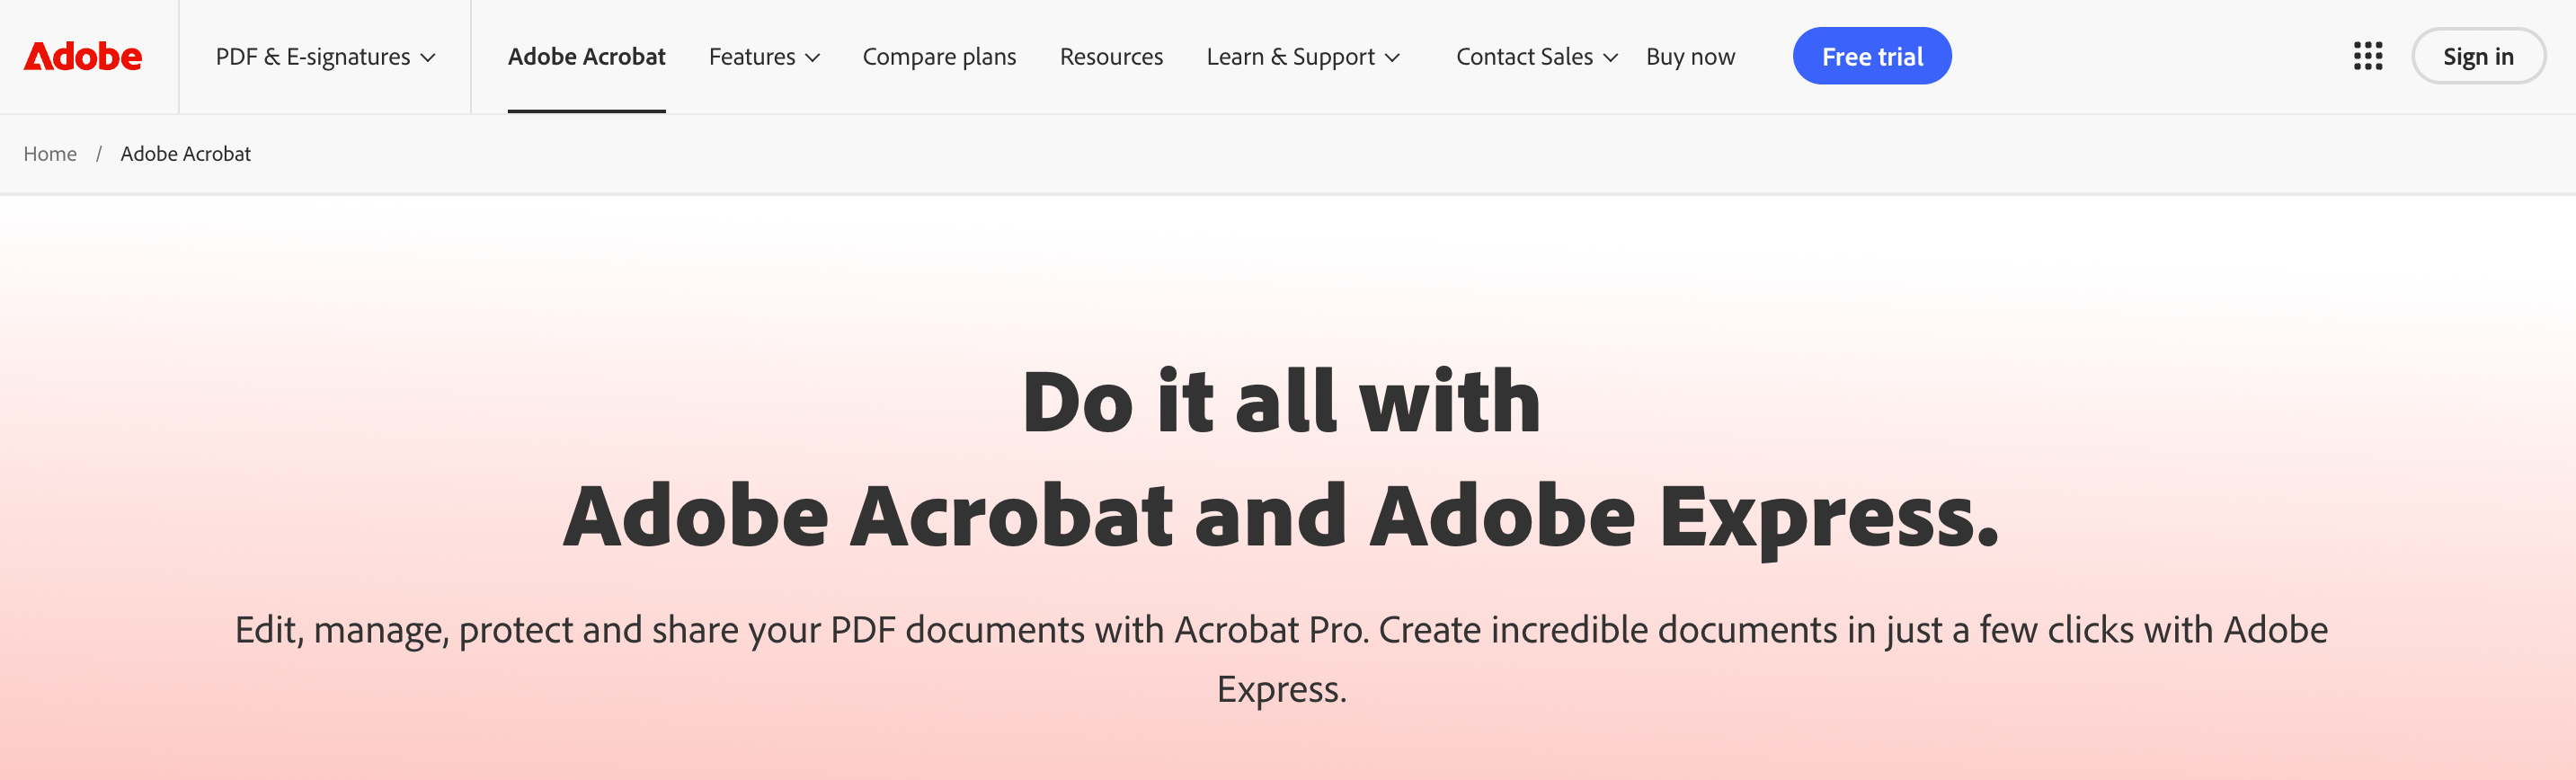The width and height of the screenshot is (2576, 780).
Task: Open the app switcher grid icon
Action: (2367, 56)
